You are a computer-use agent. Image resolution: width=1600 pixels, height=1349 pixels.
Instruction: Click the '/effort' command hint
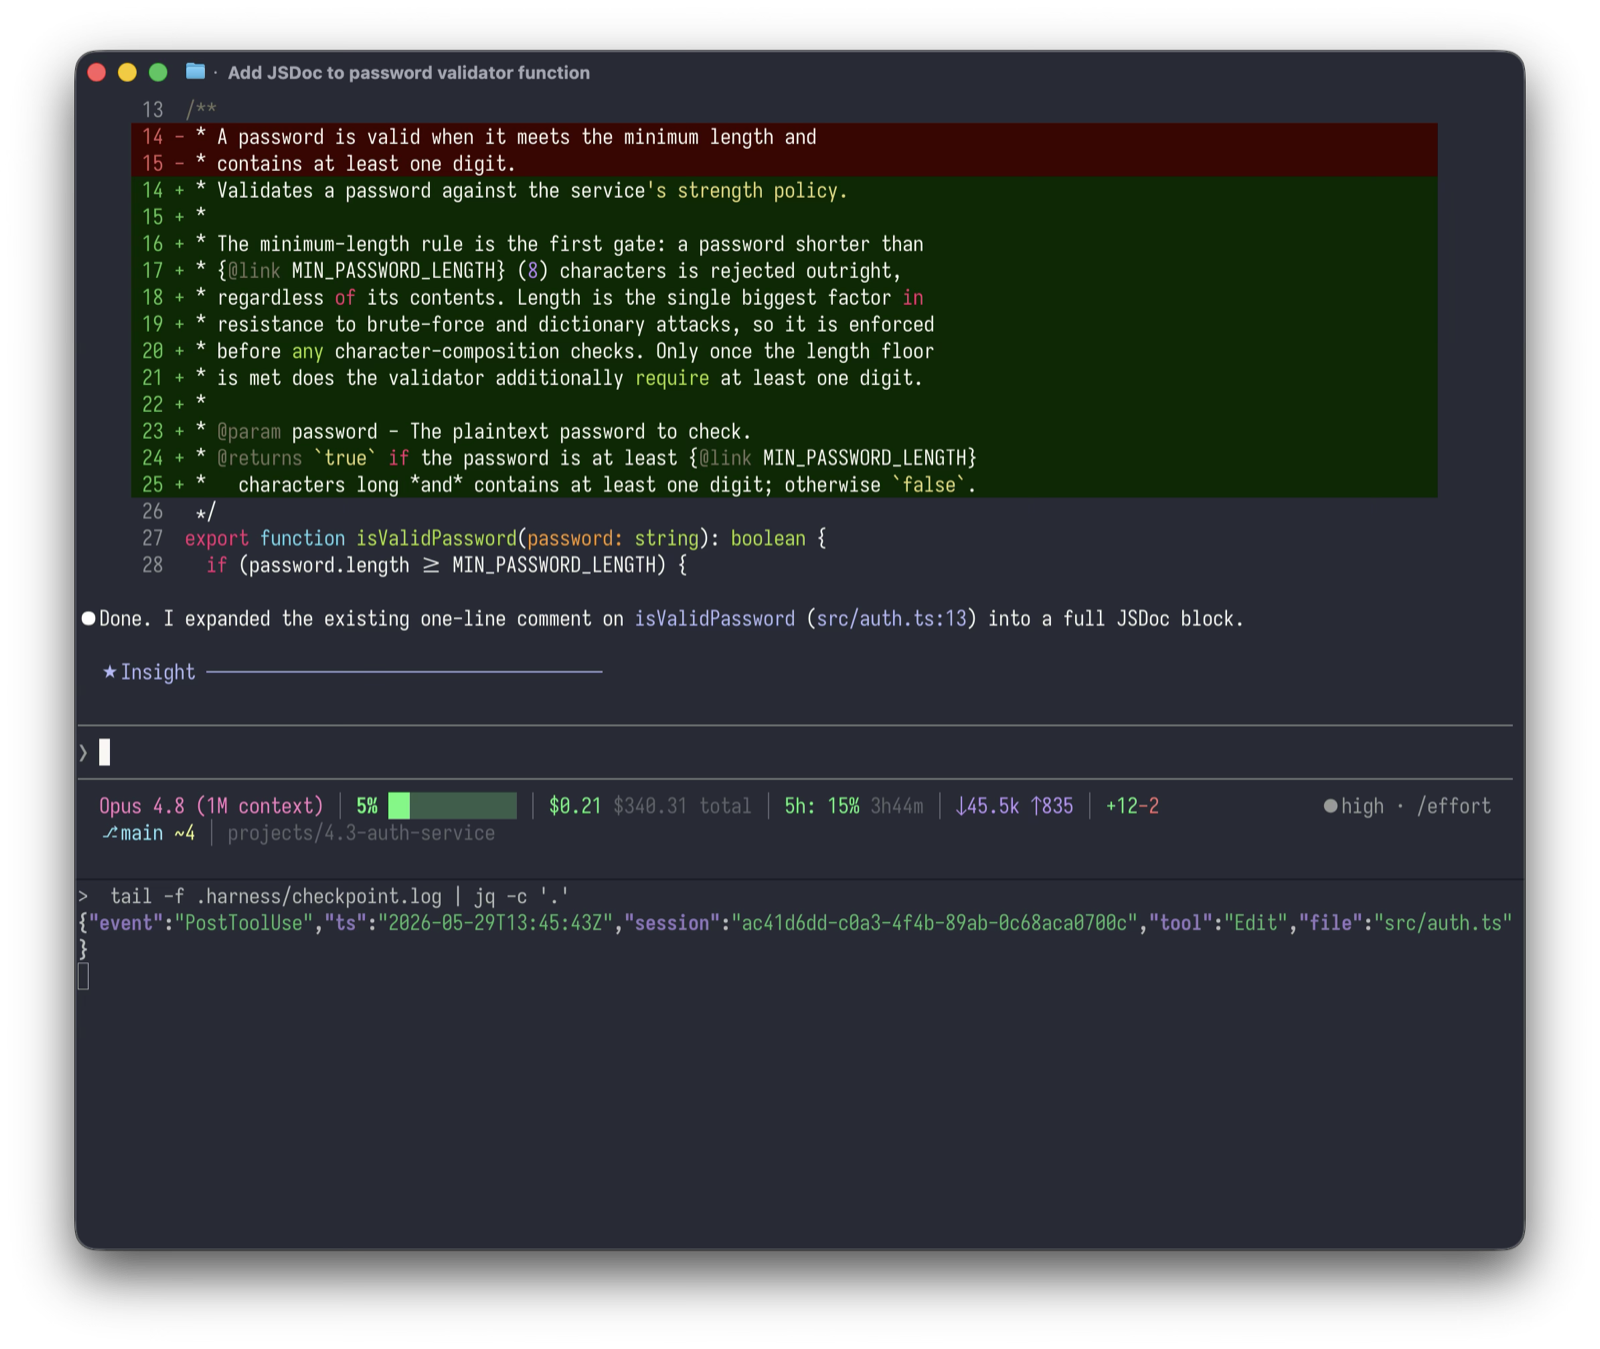click(1454, 806)
